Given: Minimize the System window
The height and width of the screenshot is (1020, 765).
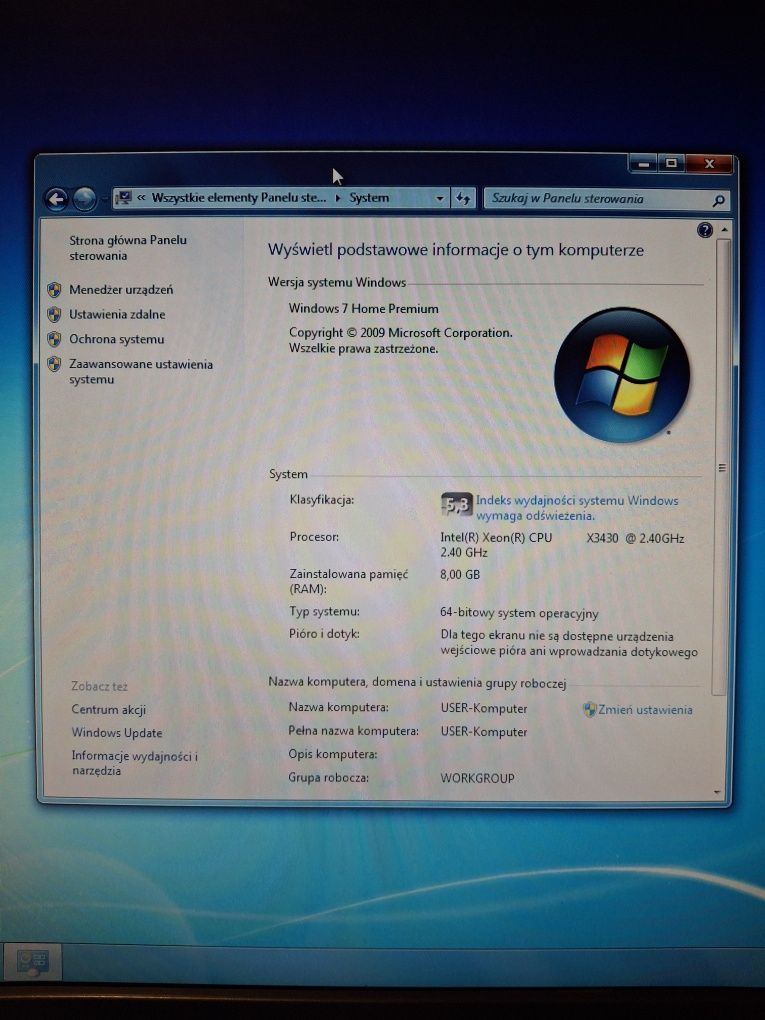Looking at the screenshot, I should [644, 163].
